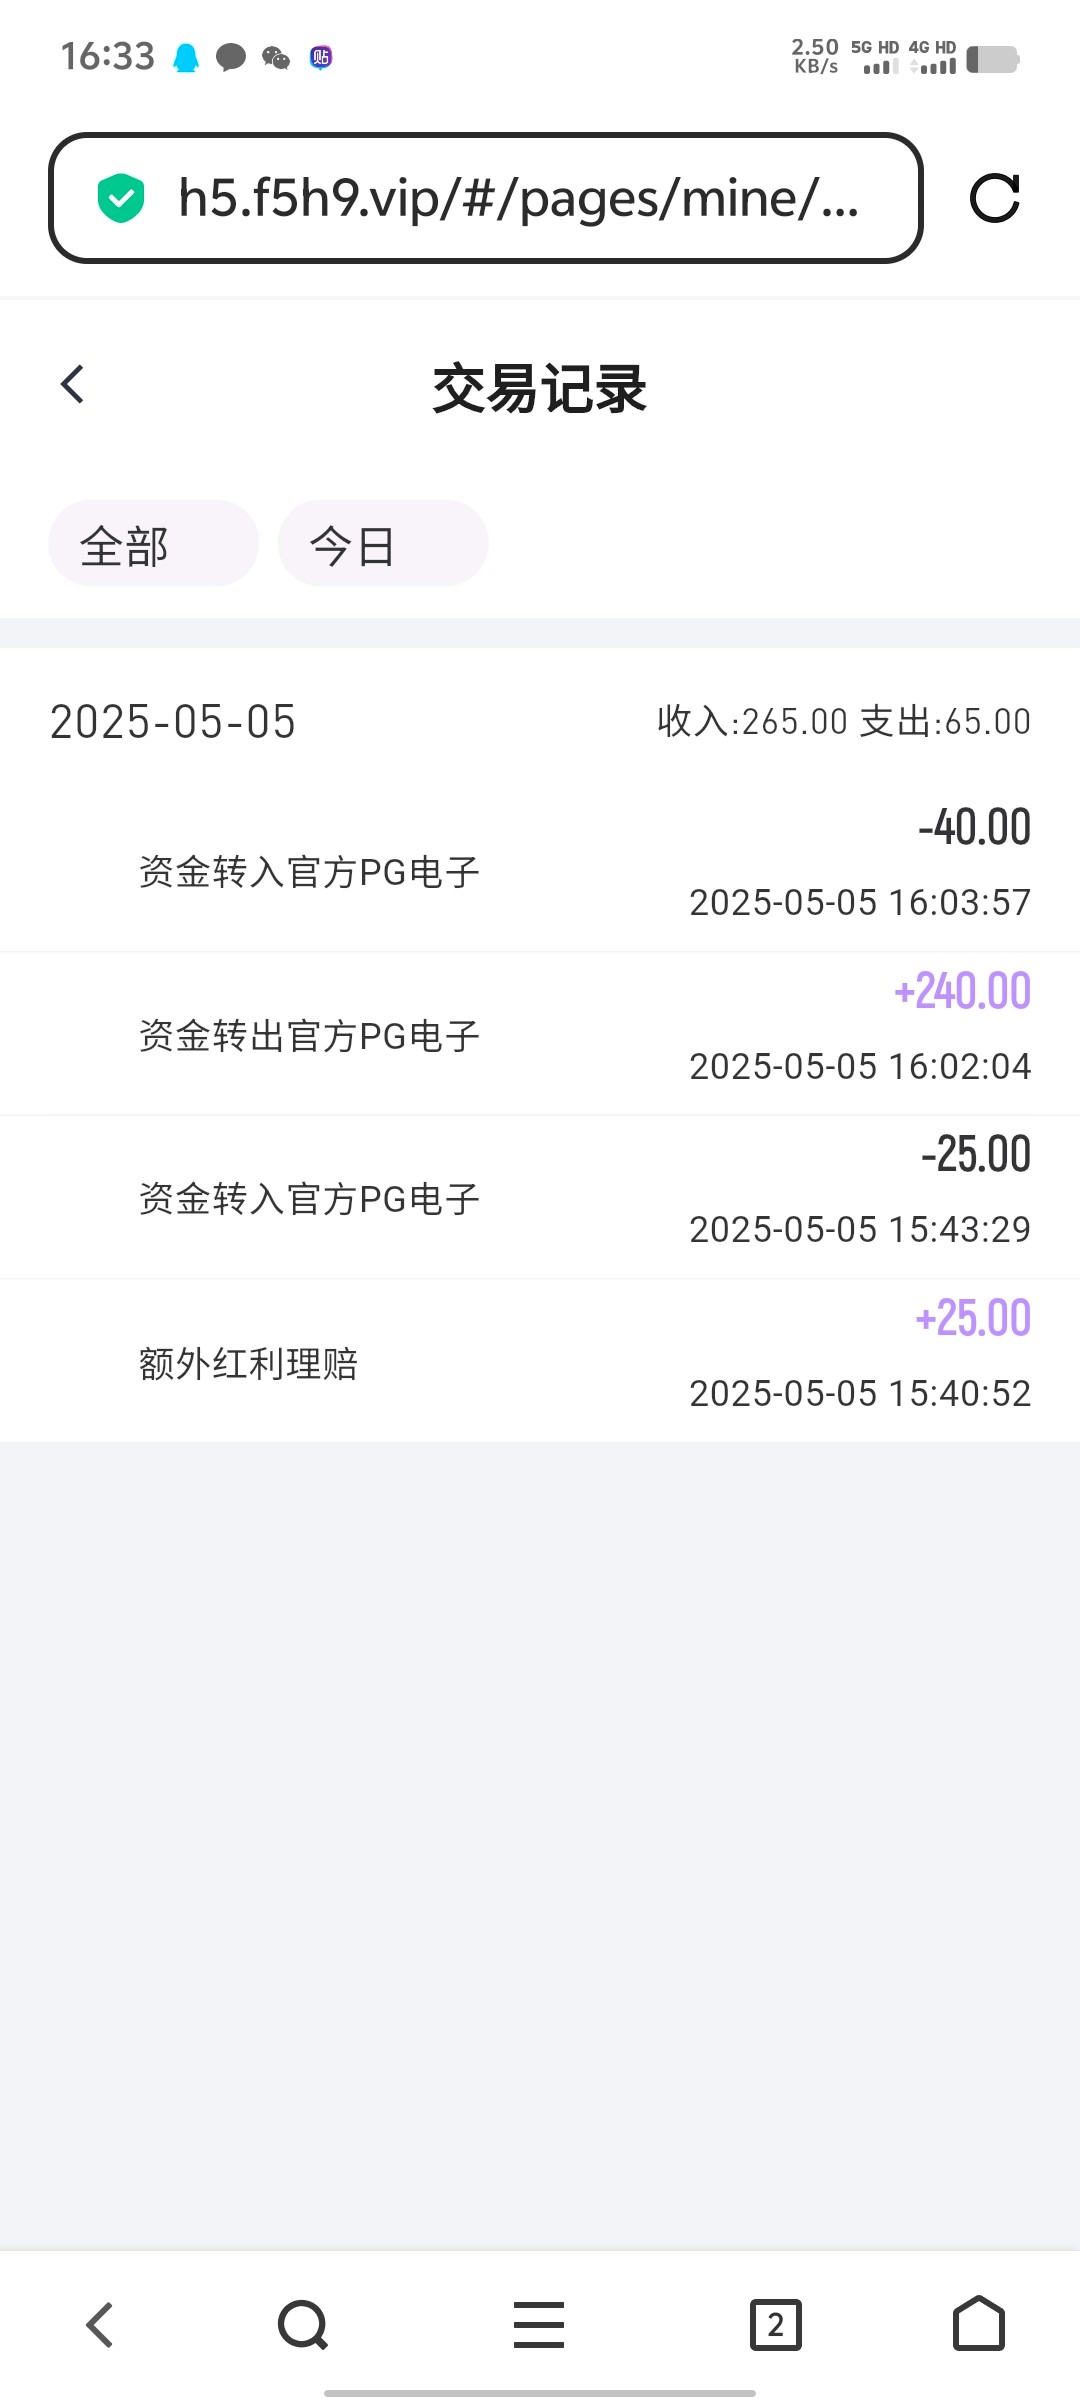Go back from 交易记录 page
The image size is (1080, 2400).
(72, 384)
